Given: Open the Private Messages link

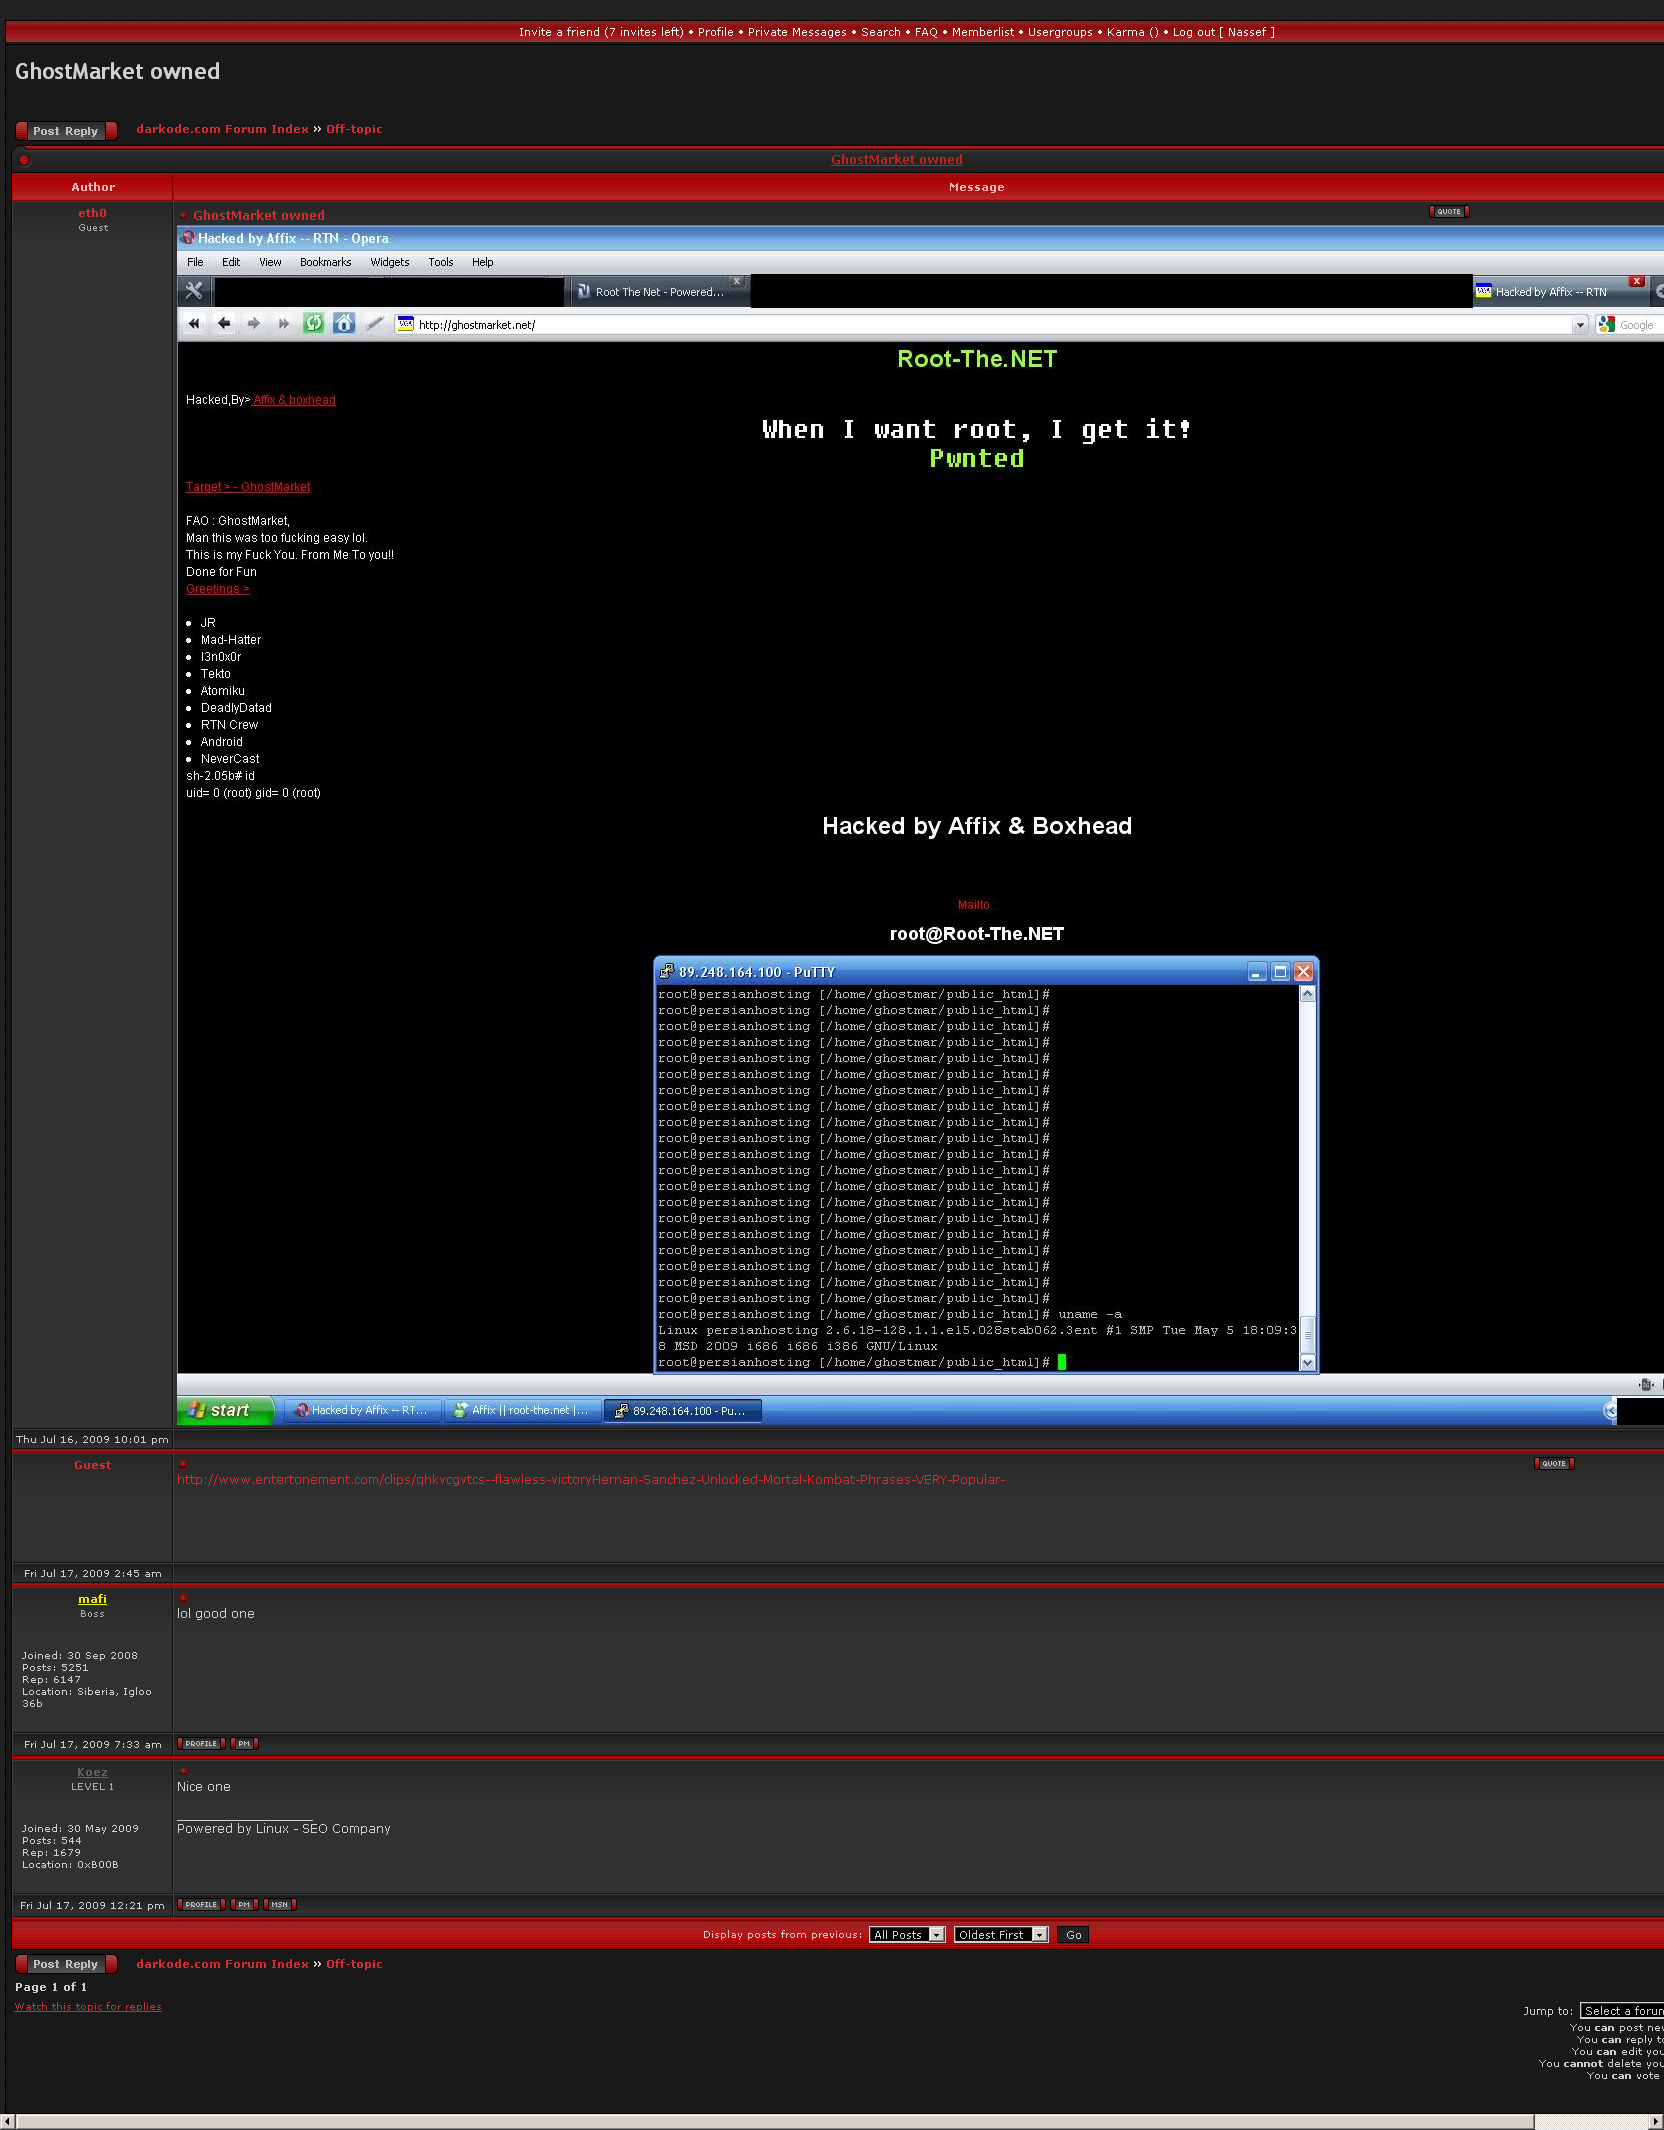Looking at the screenshot, I should (797, 32).
